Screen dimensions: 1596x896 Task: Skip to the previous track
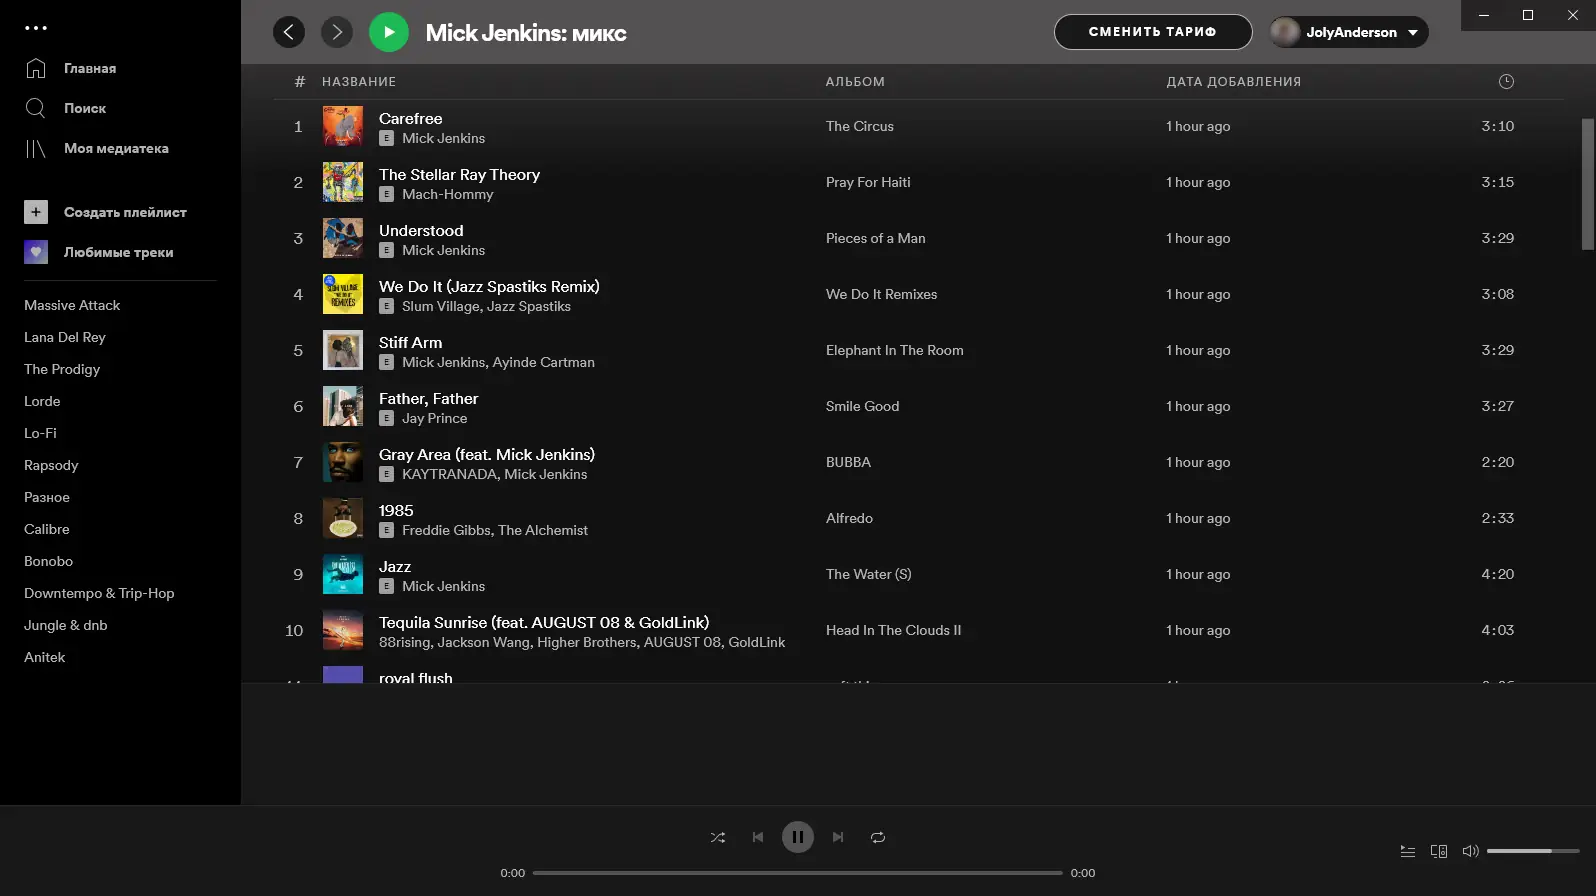[758, 837]
